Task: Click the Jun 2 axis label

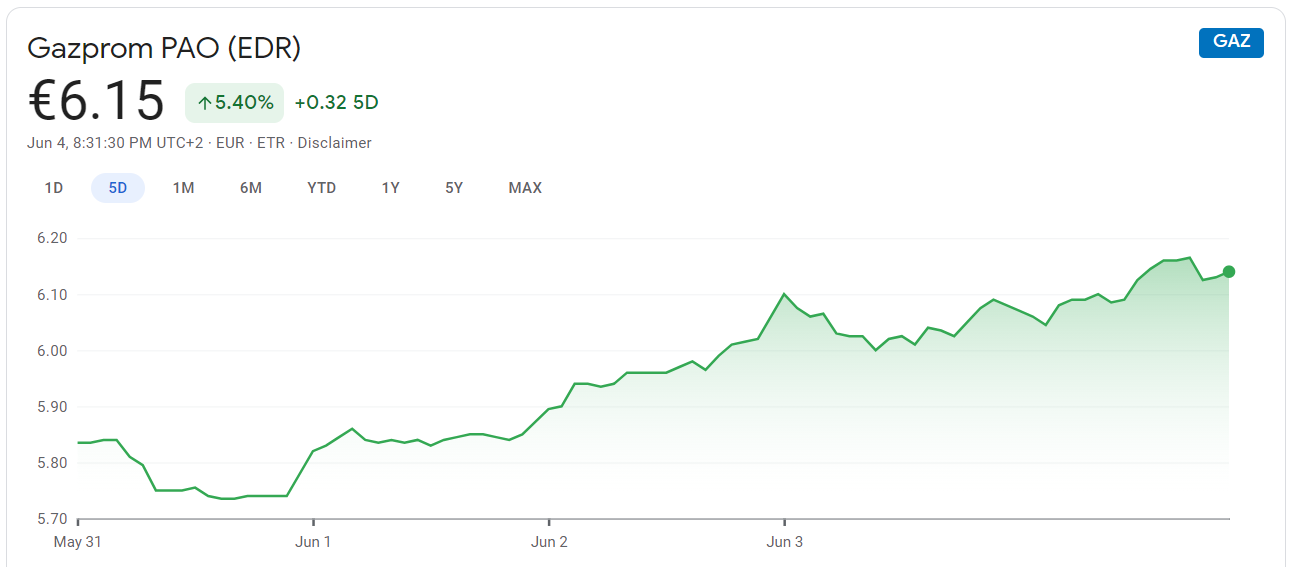Action: (x=549, y=542)
